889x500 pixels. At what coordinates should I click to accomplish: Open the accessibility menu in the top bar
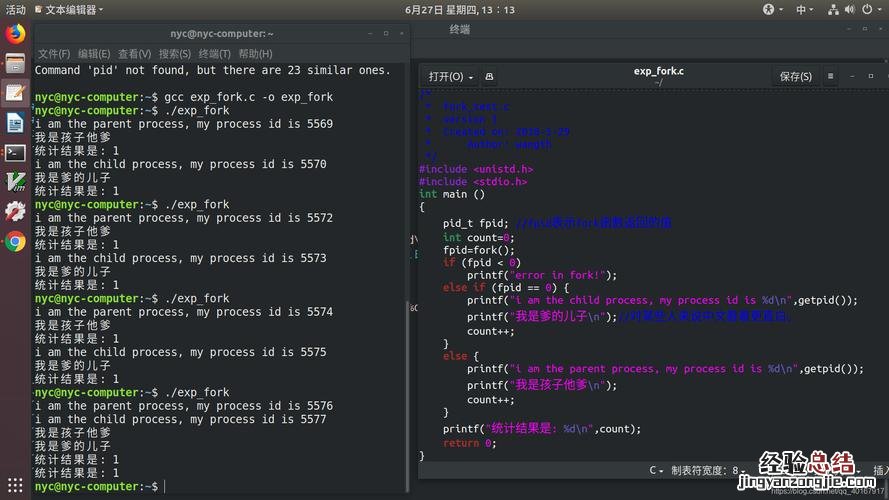pos(769,9)
